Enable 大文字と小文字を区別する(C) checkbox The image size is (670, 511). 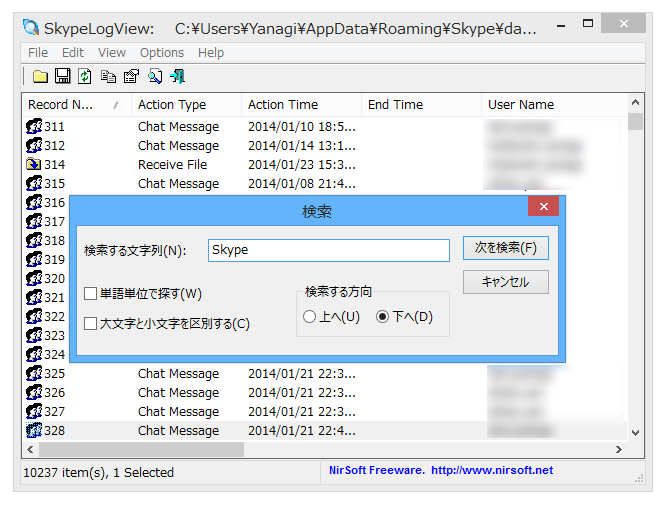[91, 323]
